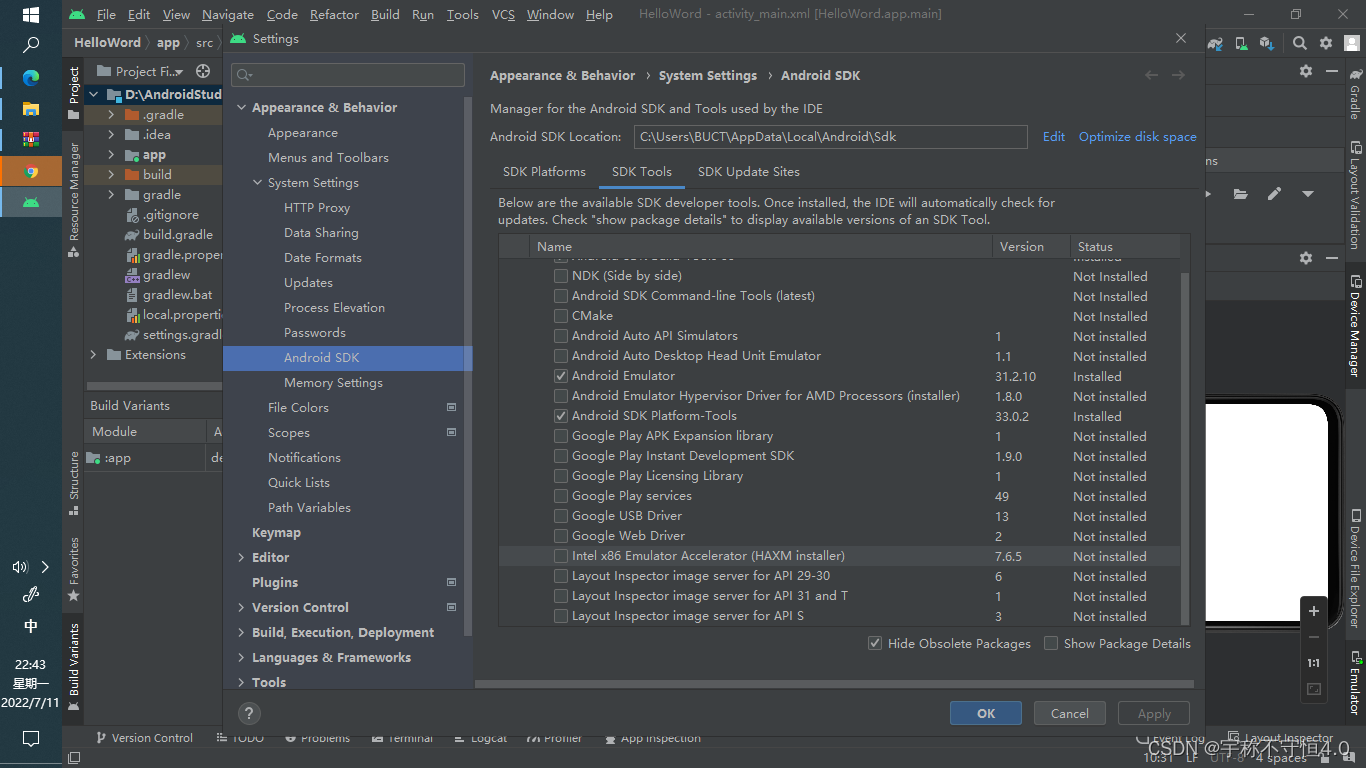Expand Build, Execution, Deployment group
Screen dimensions: 1366x768
(x=241, y=632)
